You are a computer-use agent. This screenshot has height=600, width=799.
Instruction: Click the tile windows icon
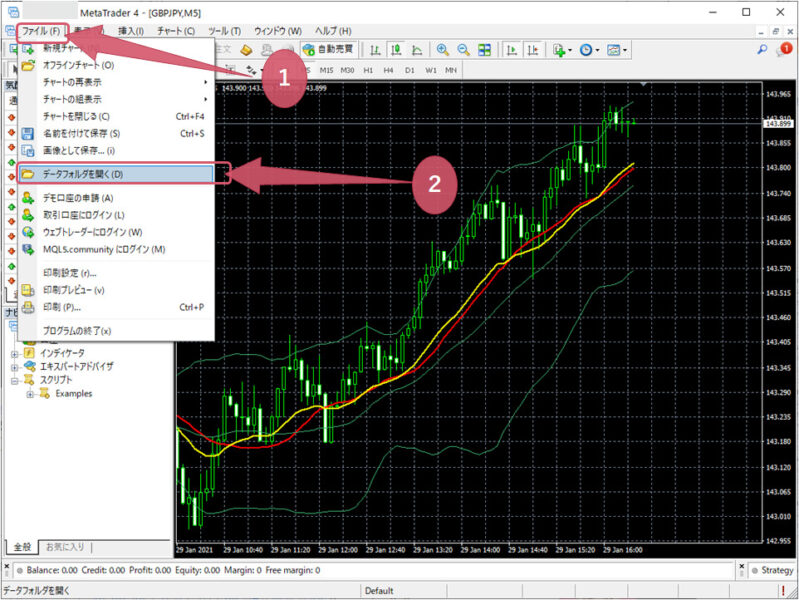(x=484, y=50)
